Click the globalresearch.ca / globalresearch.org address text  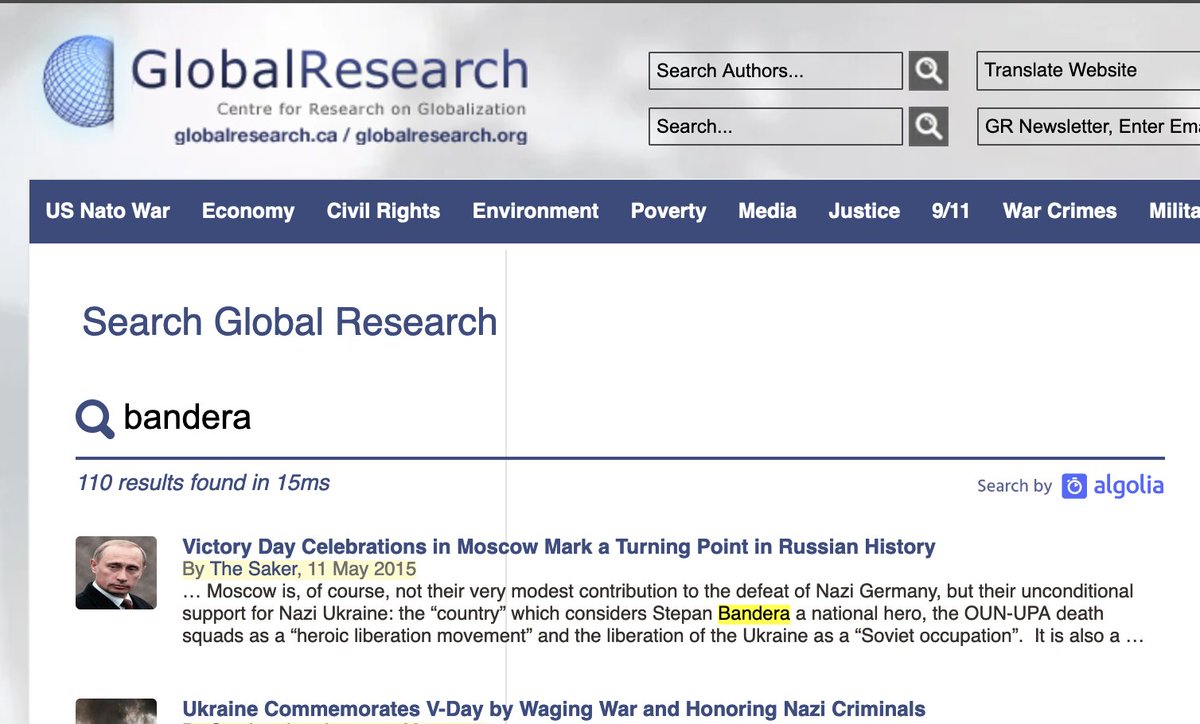click(x=350, y=135)
